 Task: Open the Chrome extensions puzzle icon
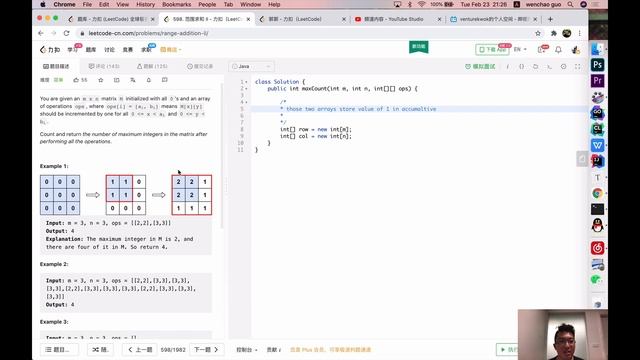(x=553, y=33)
